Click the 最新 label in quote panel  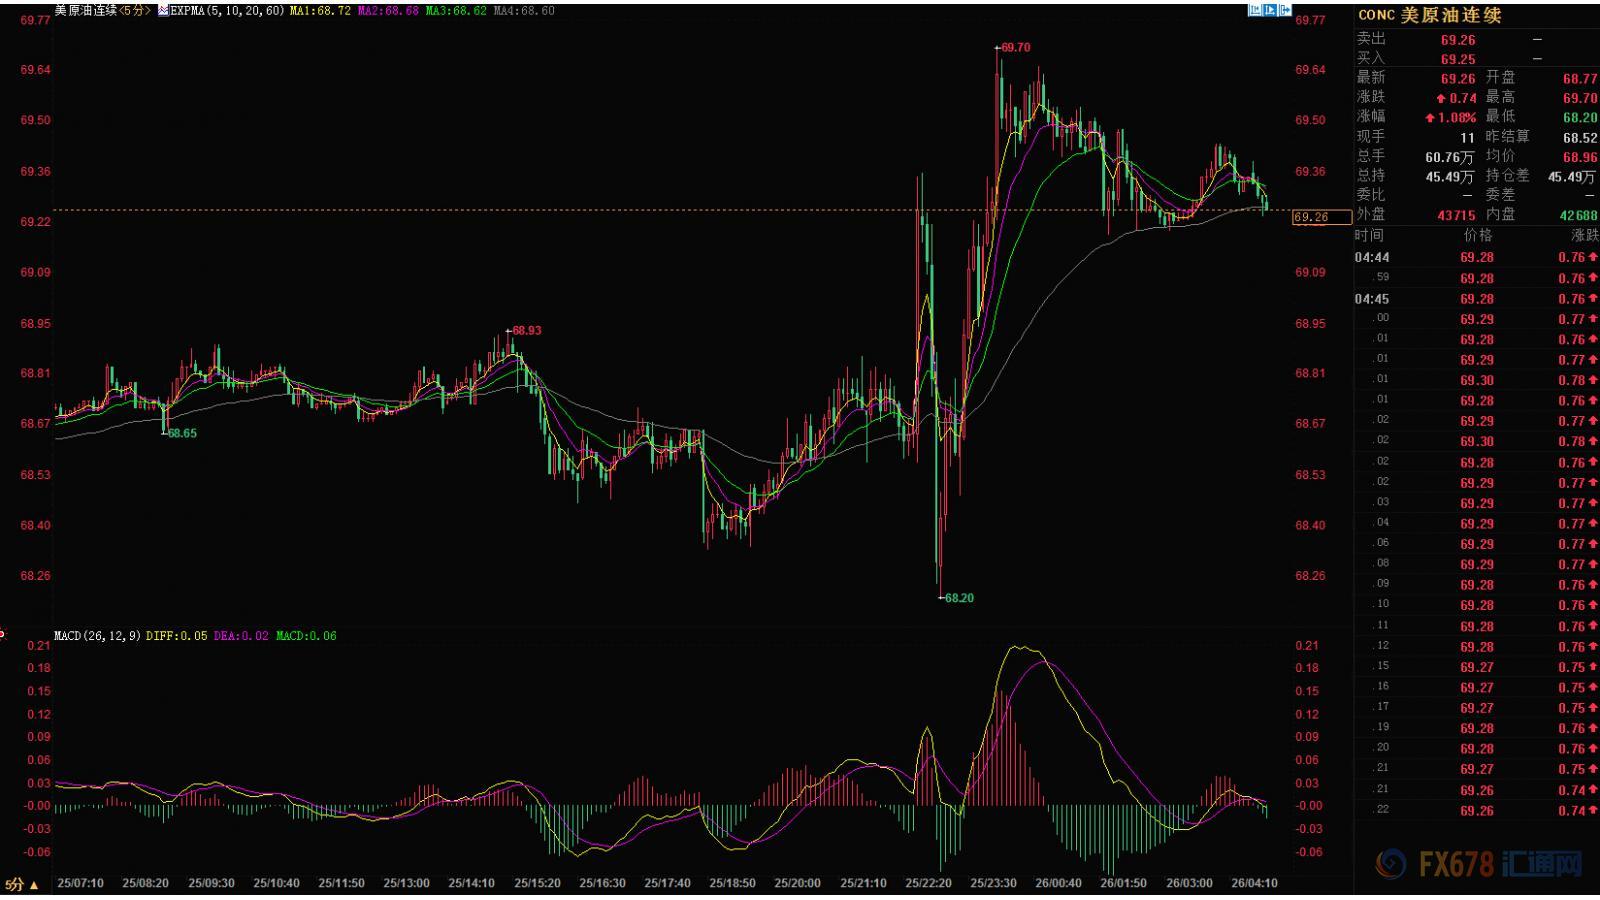click(1371, 78)
